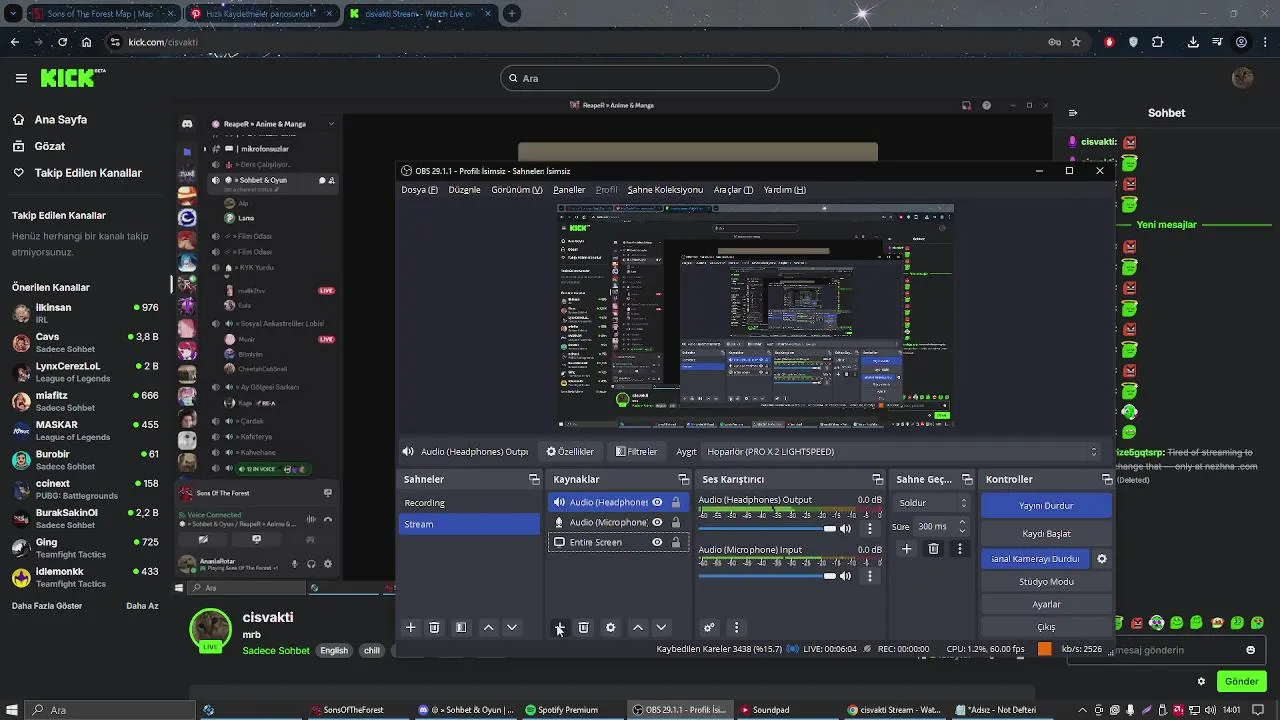This screenshot has width=1280, height=720.
Task: Open Audio (Headphones) Output channel options menu
Action: pos(869,528)
